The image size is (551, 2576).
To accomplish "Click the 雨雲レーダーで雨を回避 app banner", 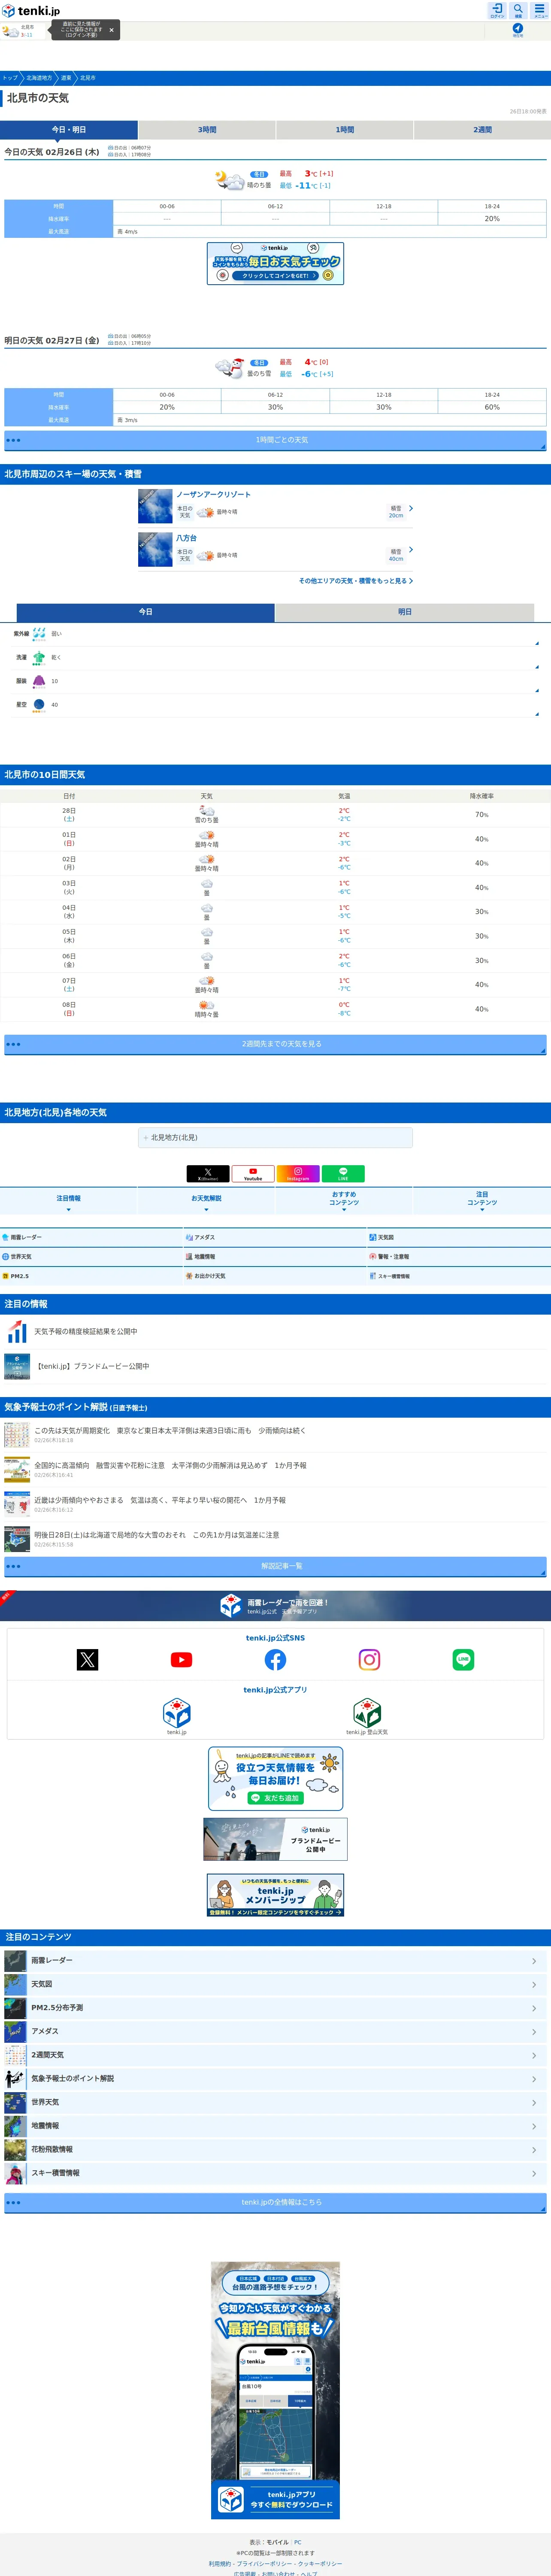I will pyautogui.click(x=275, y=1606).
